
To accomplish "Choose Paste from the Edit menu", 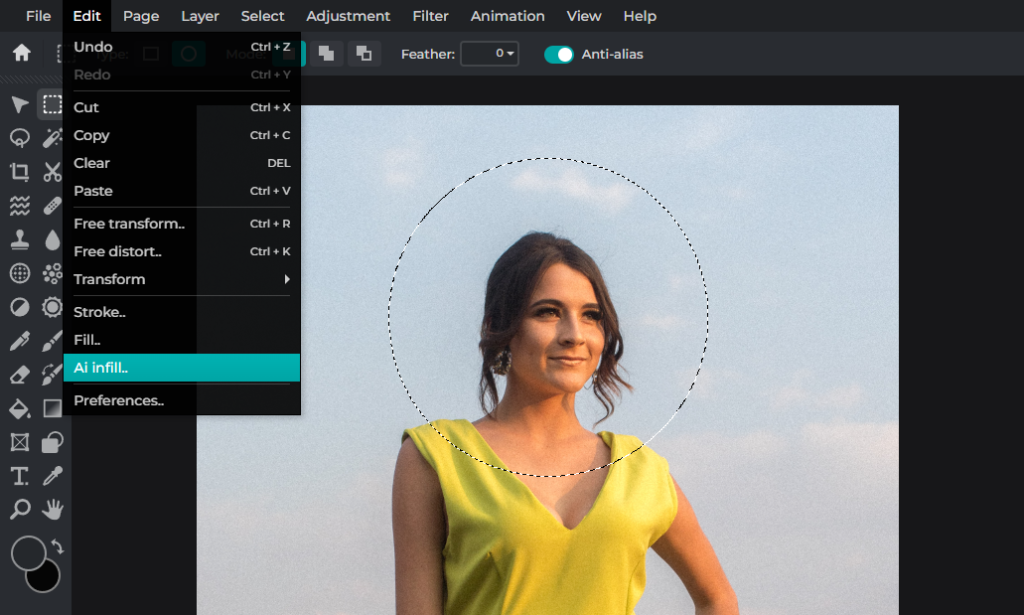I will tap(182, 191).
